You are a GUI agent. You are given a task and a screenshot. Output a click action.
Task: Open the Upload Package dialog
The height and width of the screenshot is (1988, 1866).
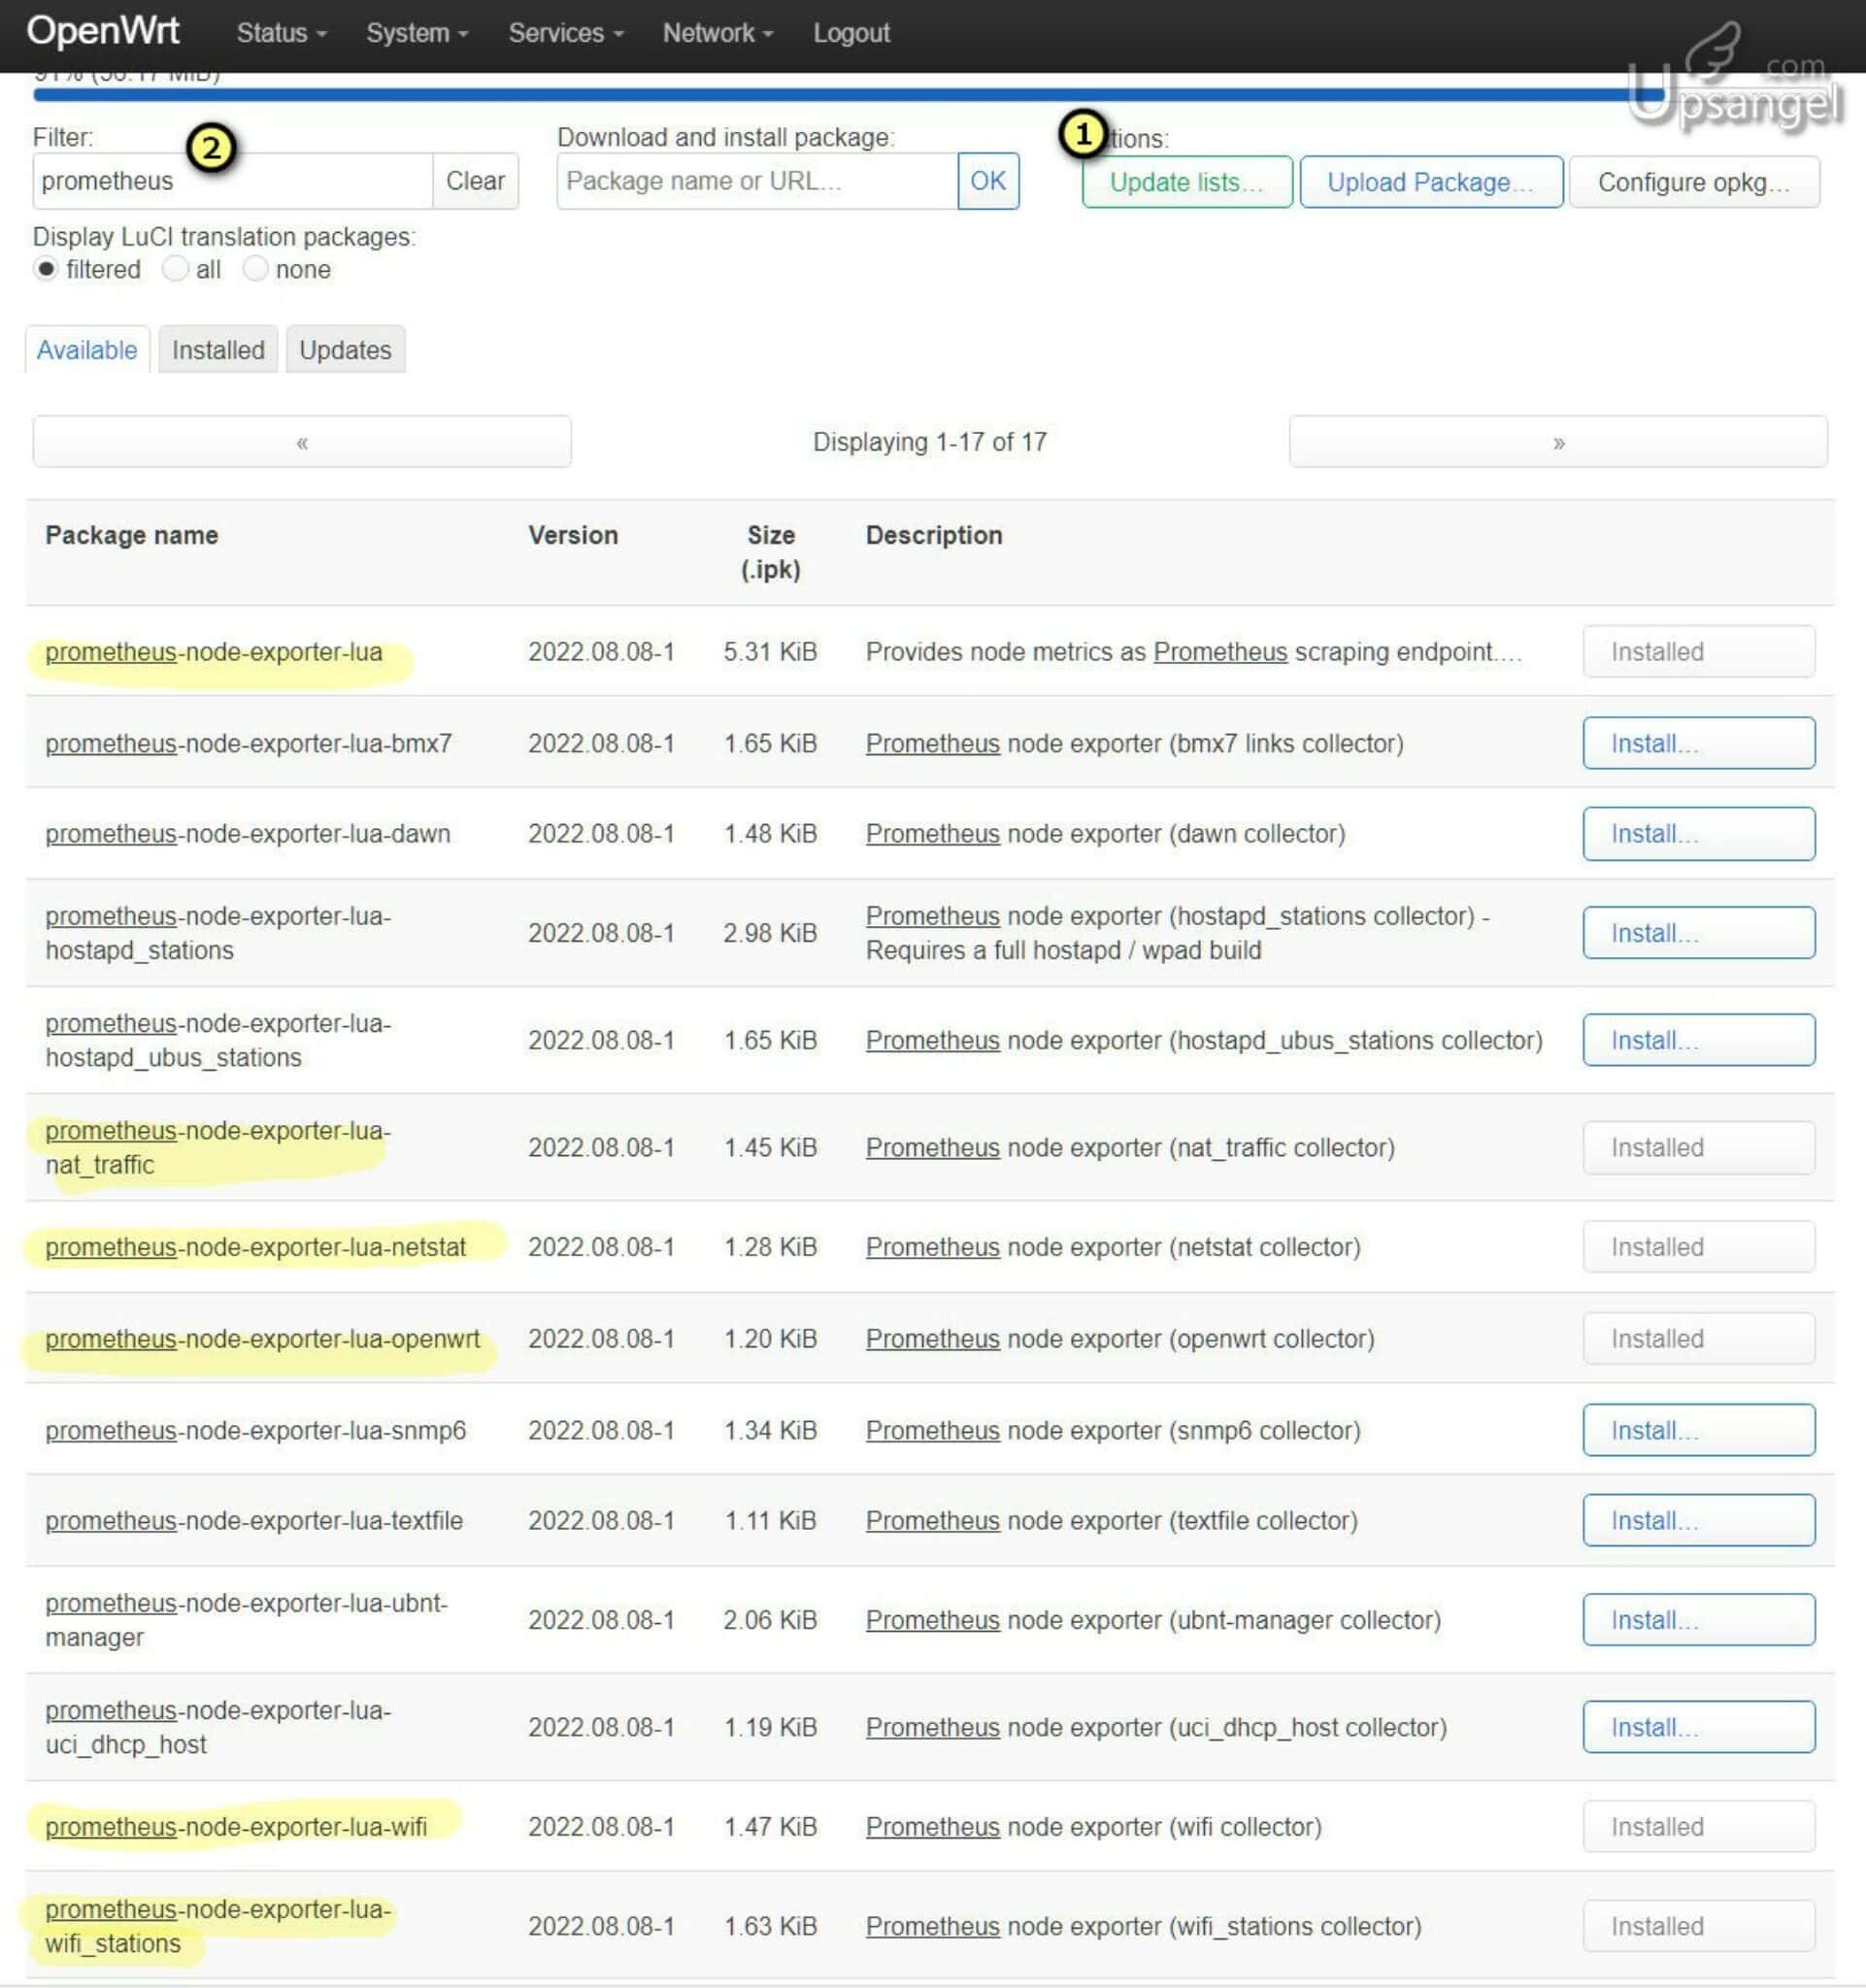click(x=1431, y=182)
